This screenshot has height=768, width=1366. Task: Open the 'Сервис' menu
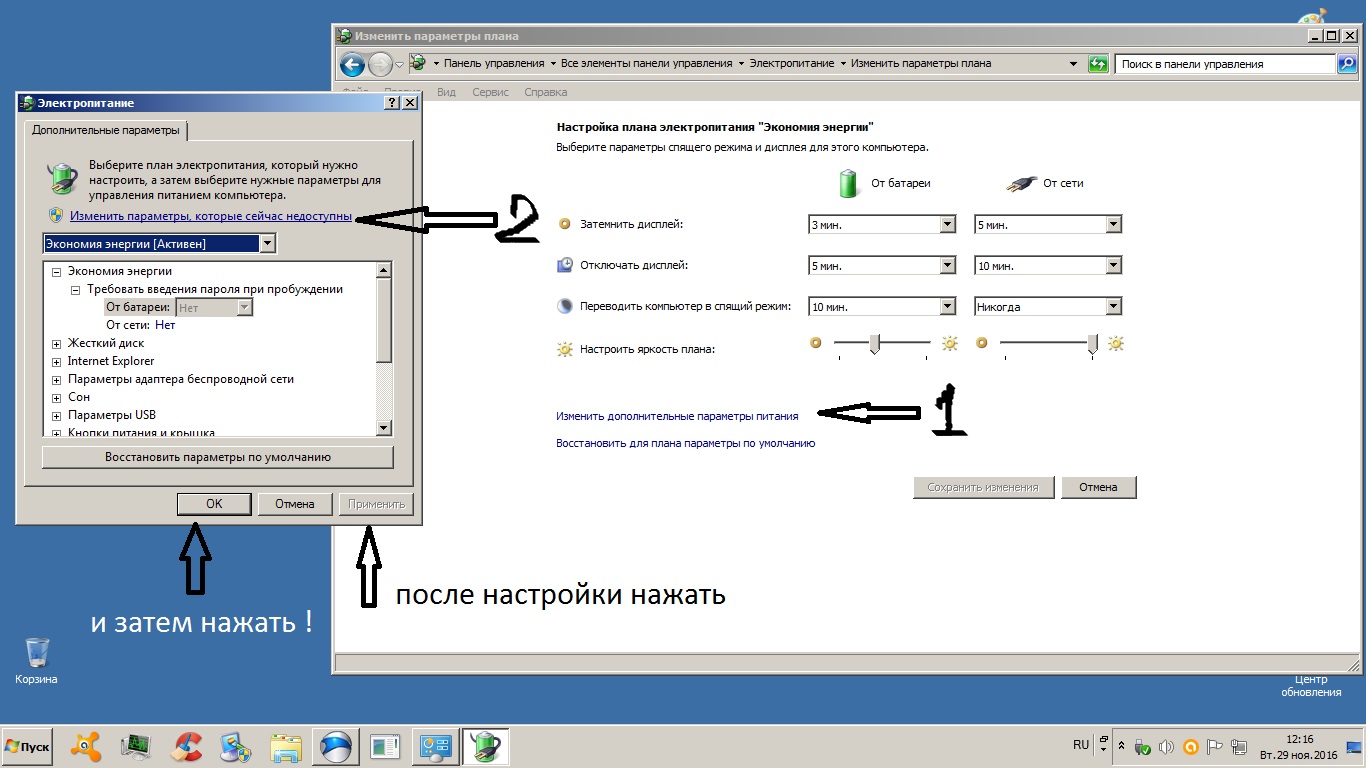[x=490, y=92]
